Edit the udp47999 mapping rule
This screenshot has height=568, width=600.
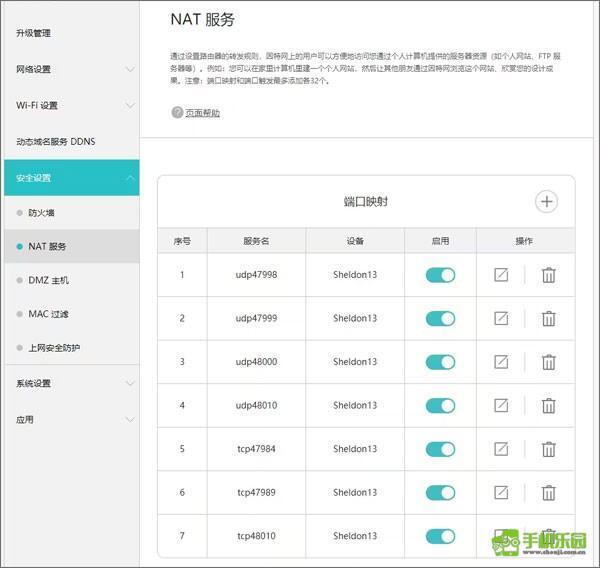coord(502,318)
